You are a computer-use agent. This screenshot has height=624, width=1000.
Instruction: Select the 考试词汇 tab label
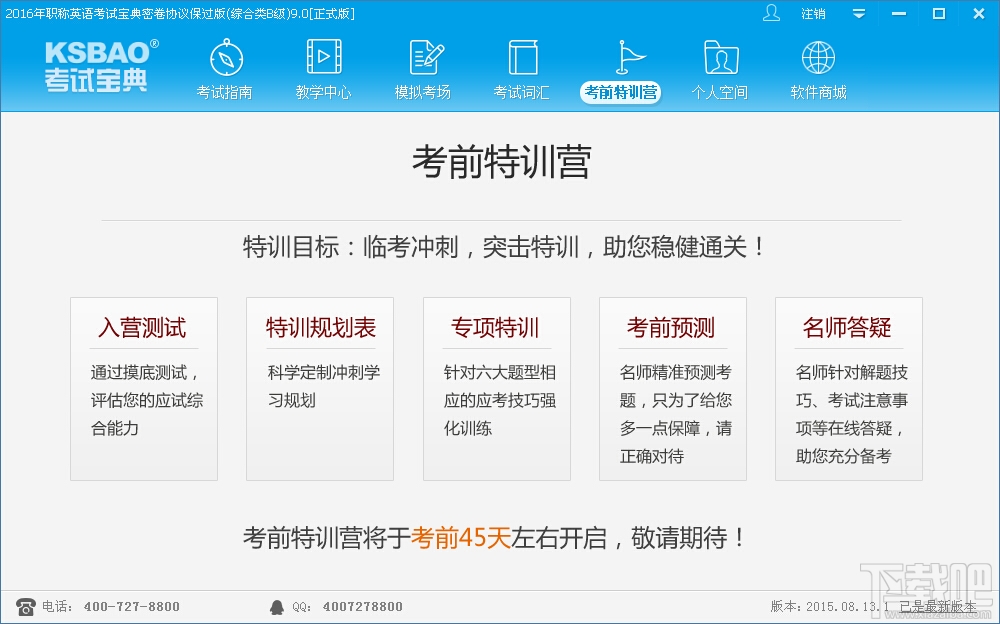pos(521,93)
